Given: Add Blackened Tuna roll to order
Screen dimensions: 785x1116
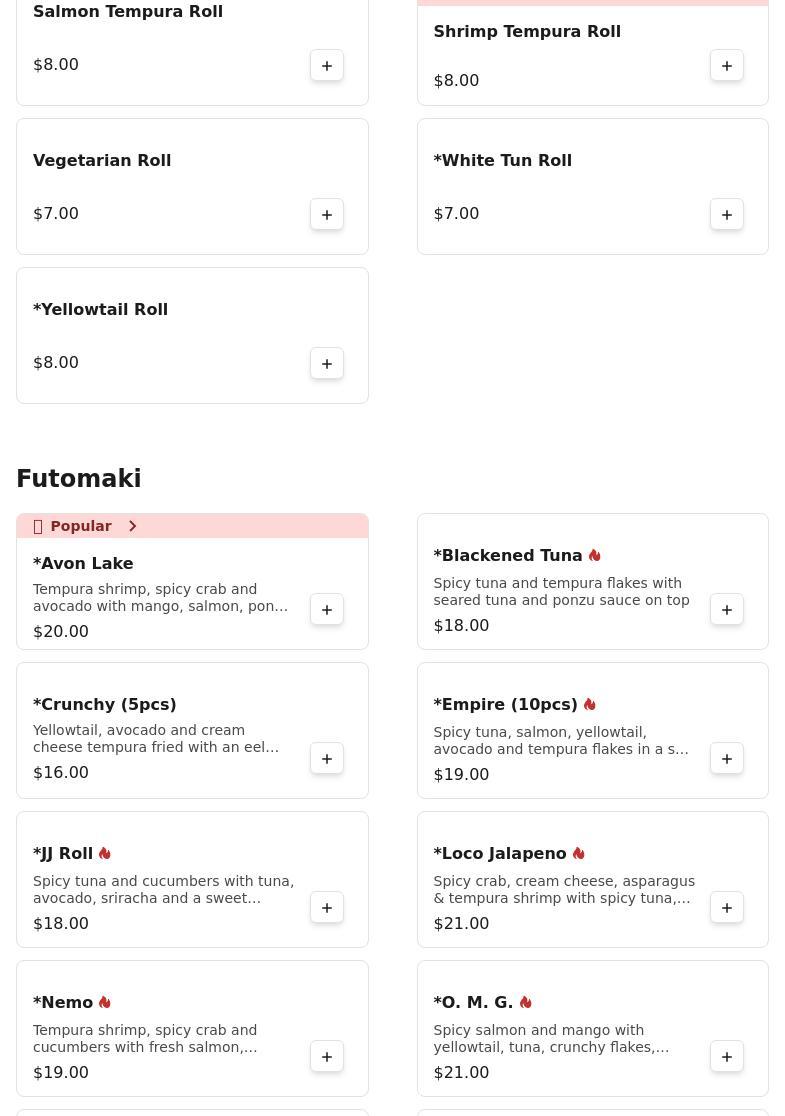Looking at the screenshot, I should (x=727, y=609).
